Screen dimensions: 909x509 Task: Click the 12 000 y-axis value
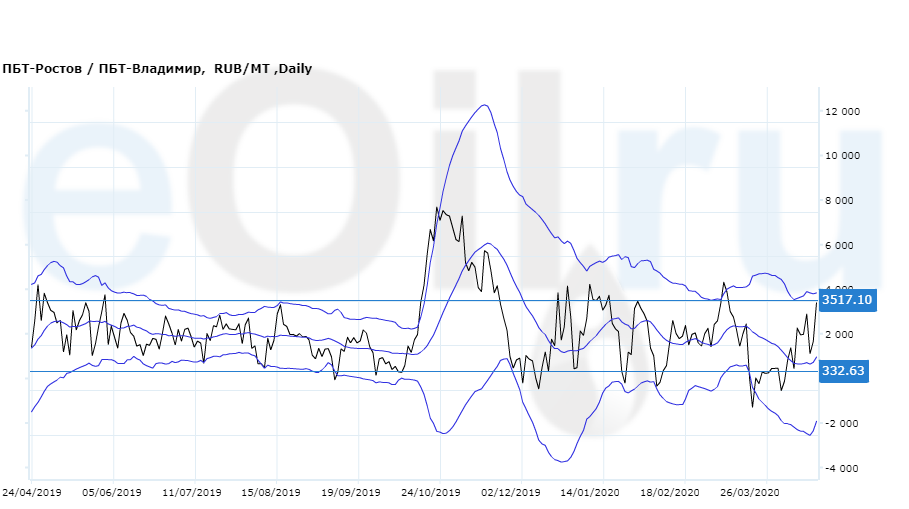pyautogui.click(x=842, y=112)
